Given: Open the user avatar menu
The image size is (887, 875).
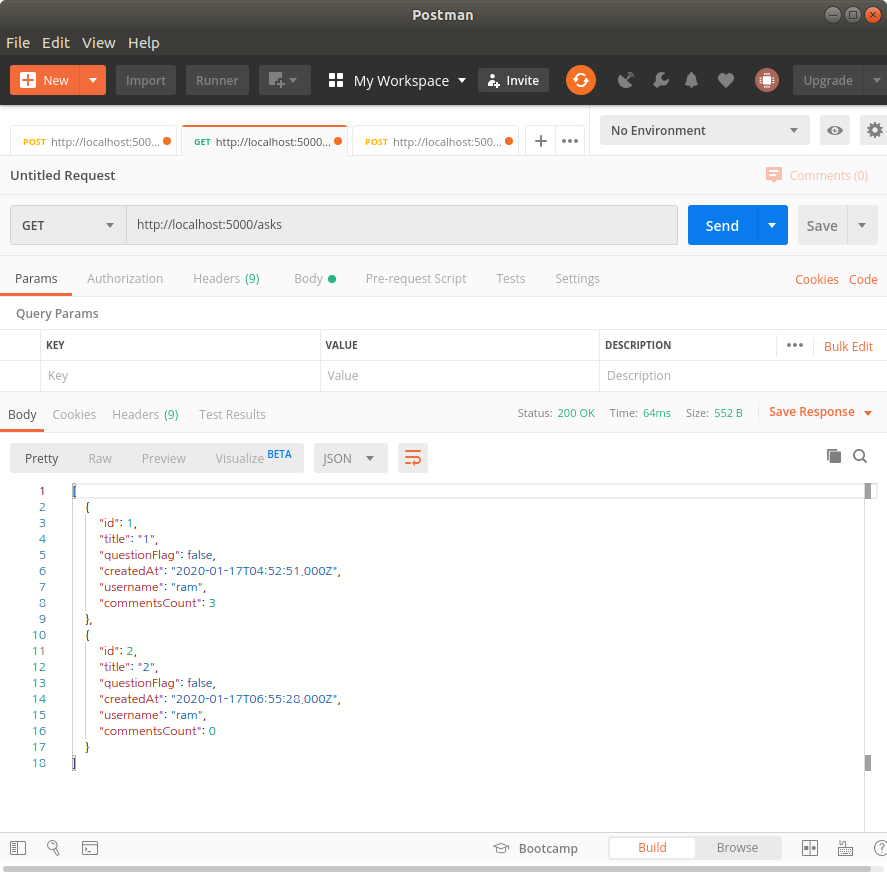Looking at the screenshot, I should [x=767, y=80].
